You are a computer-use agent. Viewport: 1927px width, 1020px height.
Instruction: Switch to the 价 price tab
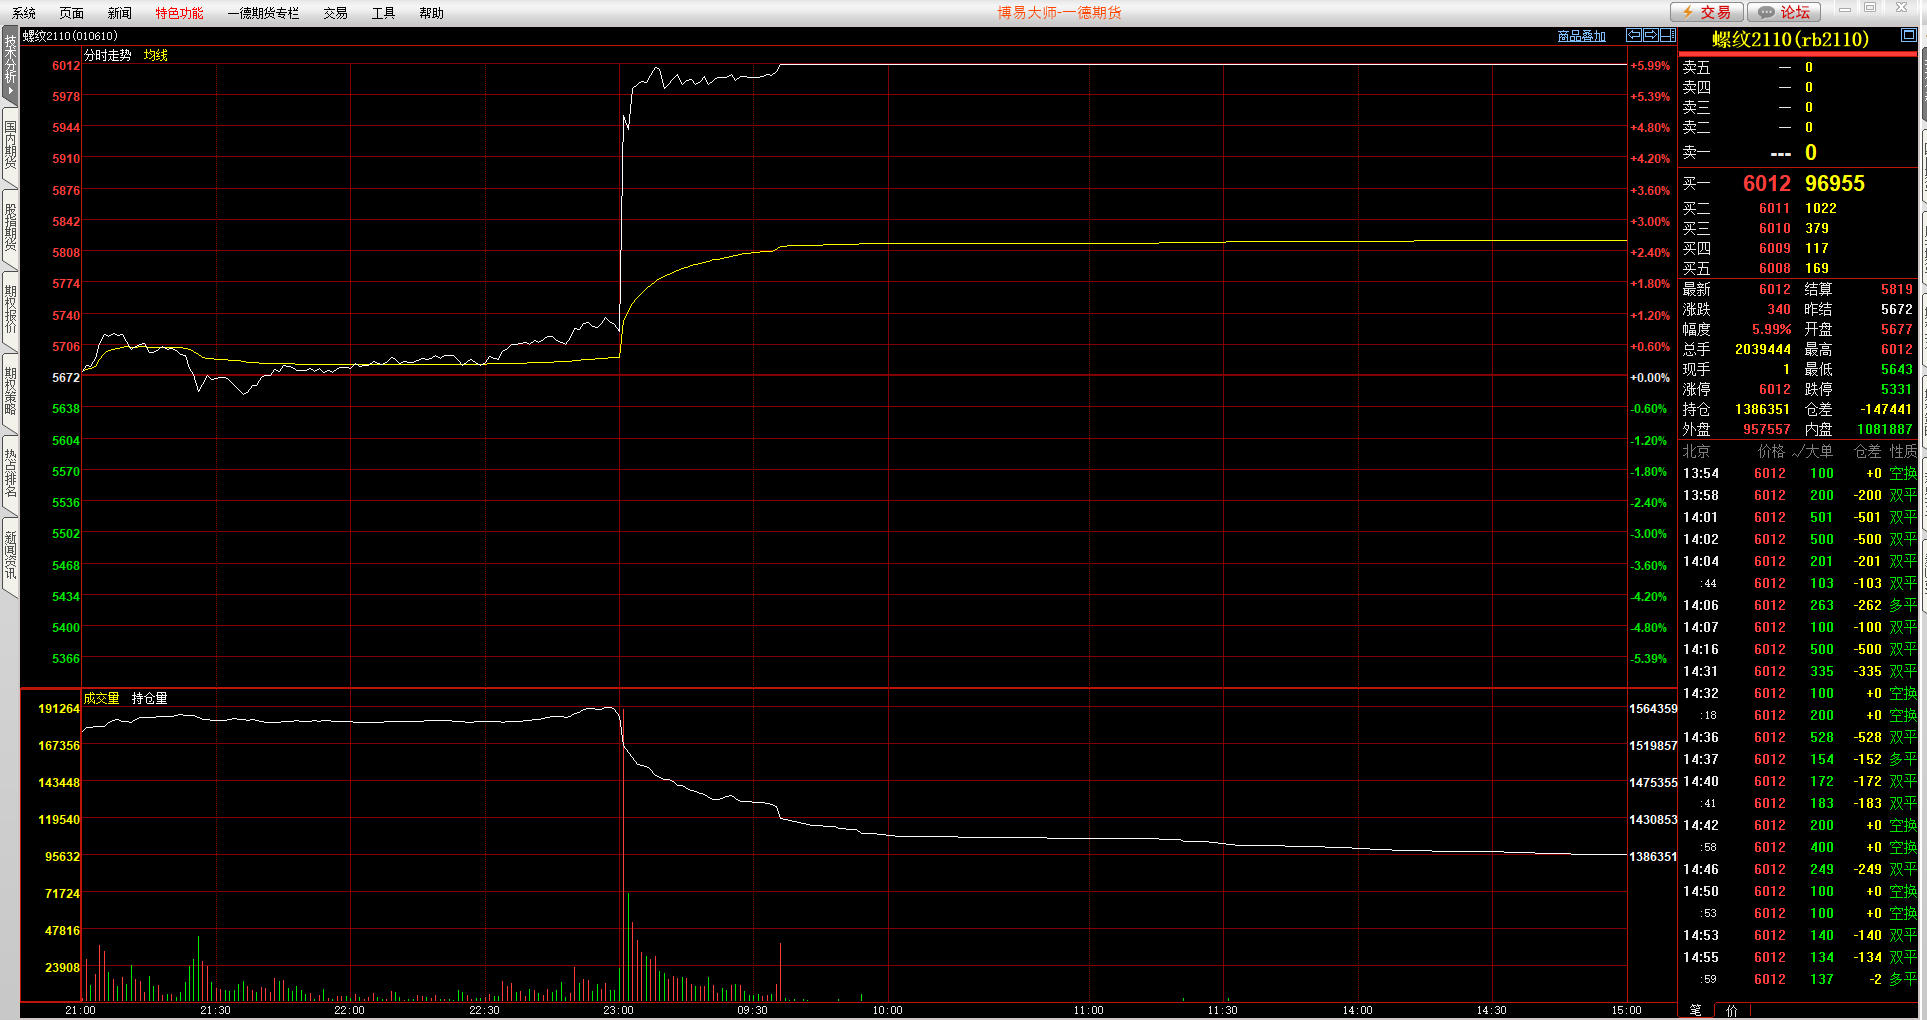coord(1732,1010)
